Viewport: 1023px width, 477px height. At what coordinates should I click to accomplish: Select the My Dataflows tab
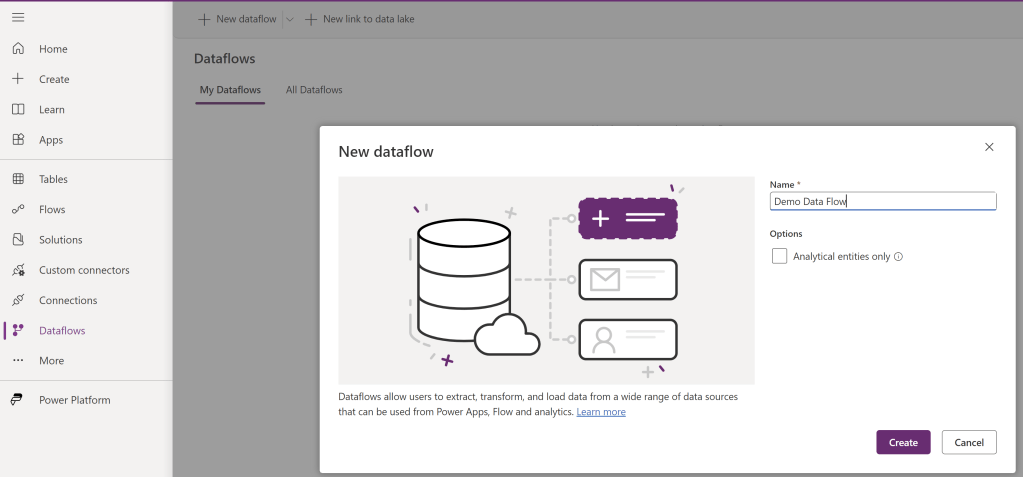(230, 90)
